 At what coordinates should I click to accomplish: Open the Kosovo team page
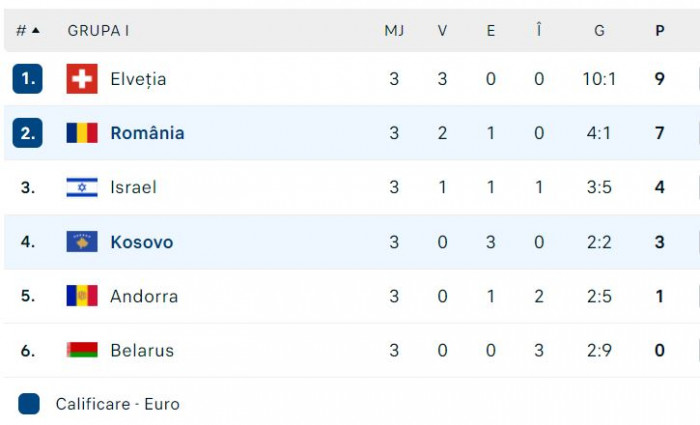tap(141, 242)
